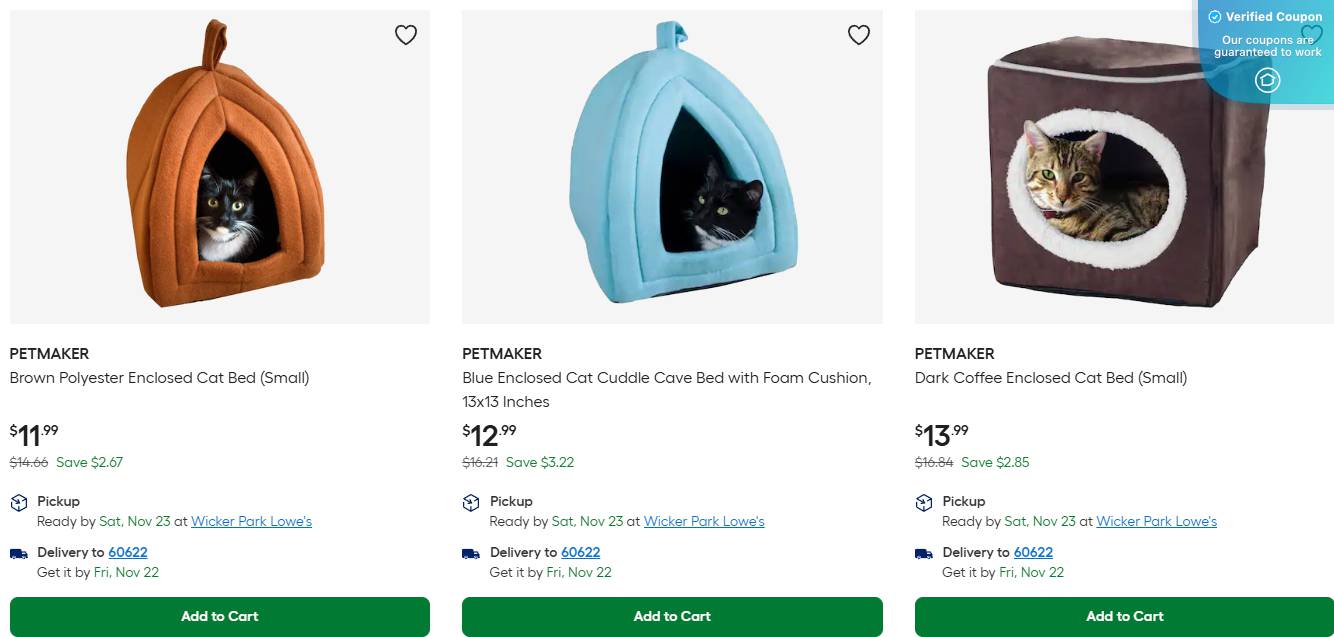Toggle heart on Blue Cuddle Cave Bed
Image resolution: width=1334 pixels, height=637 pixels.
[x=858, y=35]
